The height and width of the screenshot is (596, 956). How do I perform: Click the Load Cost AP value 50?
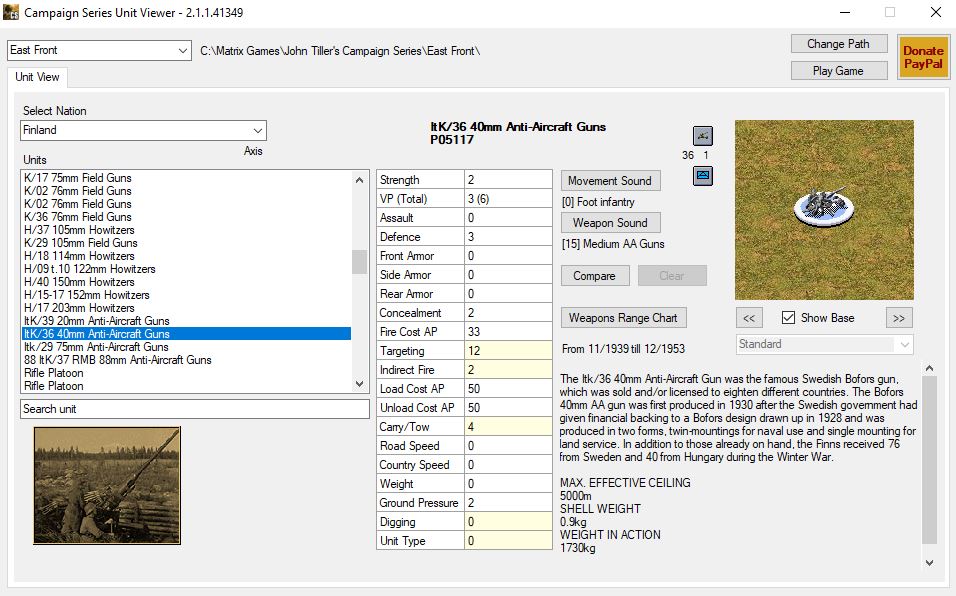click(x=508, y=389)
